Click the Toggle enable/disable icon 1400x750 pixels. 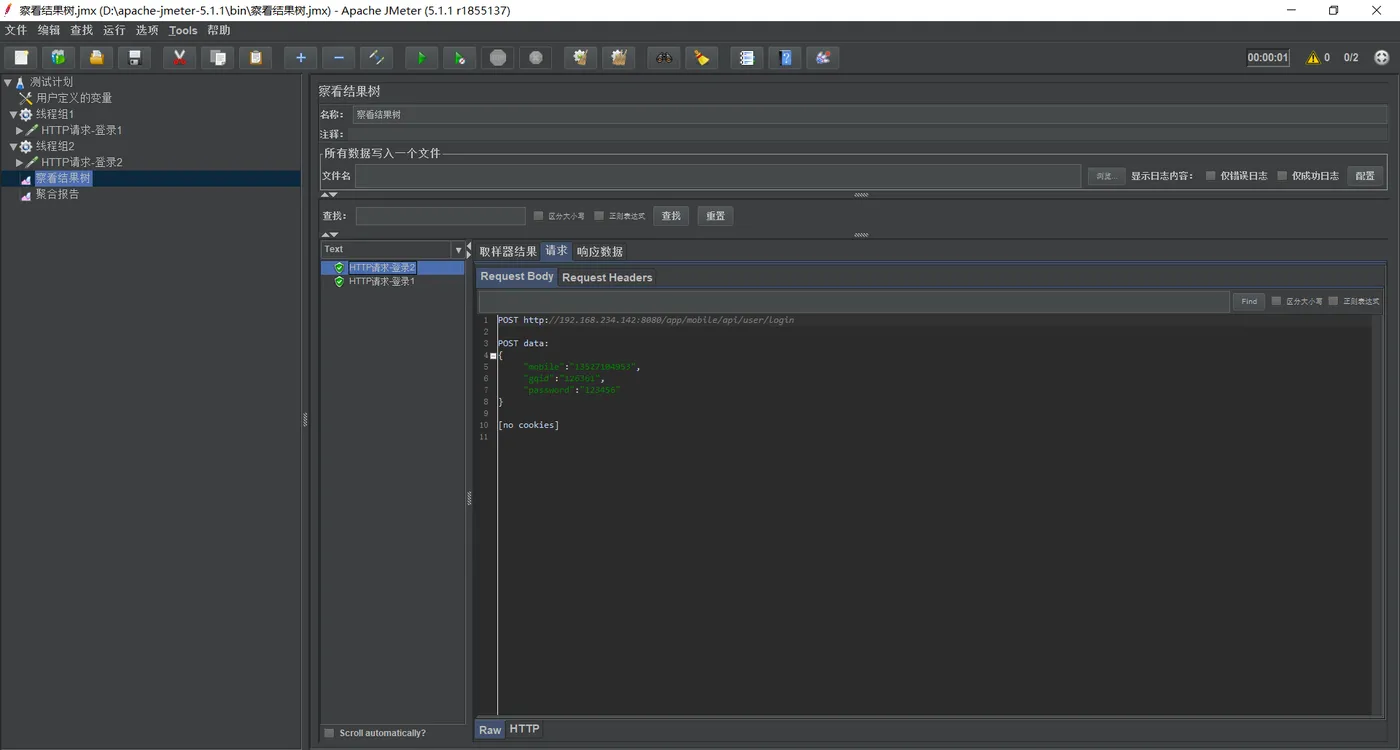(x=376, y=57)
